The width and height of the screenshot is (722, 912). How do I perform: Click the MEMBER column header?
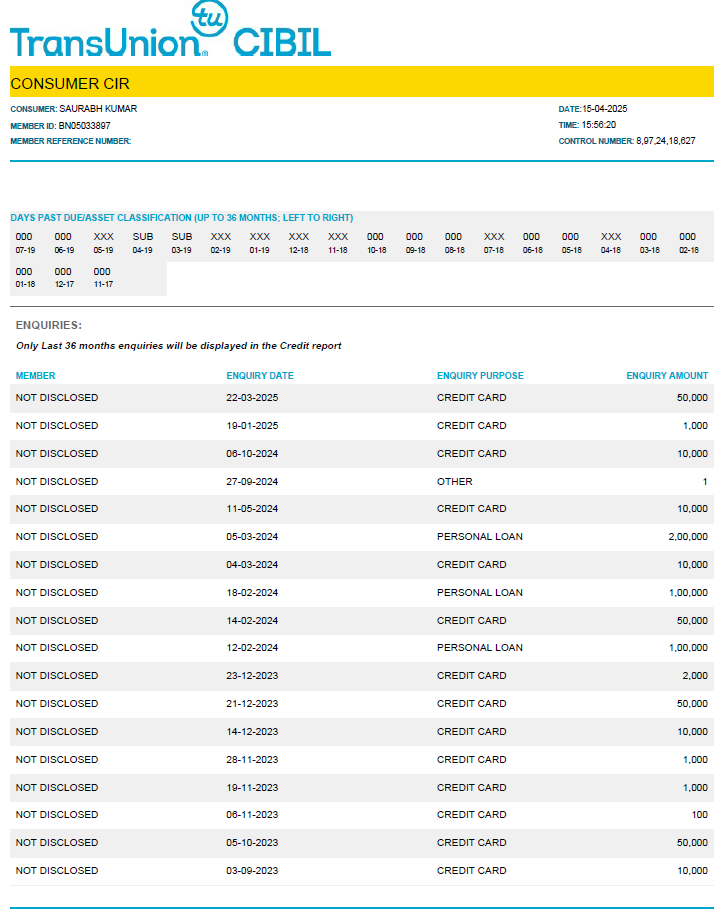coord(36,376)
